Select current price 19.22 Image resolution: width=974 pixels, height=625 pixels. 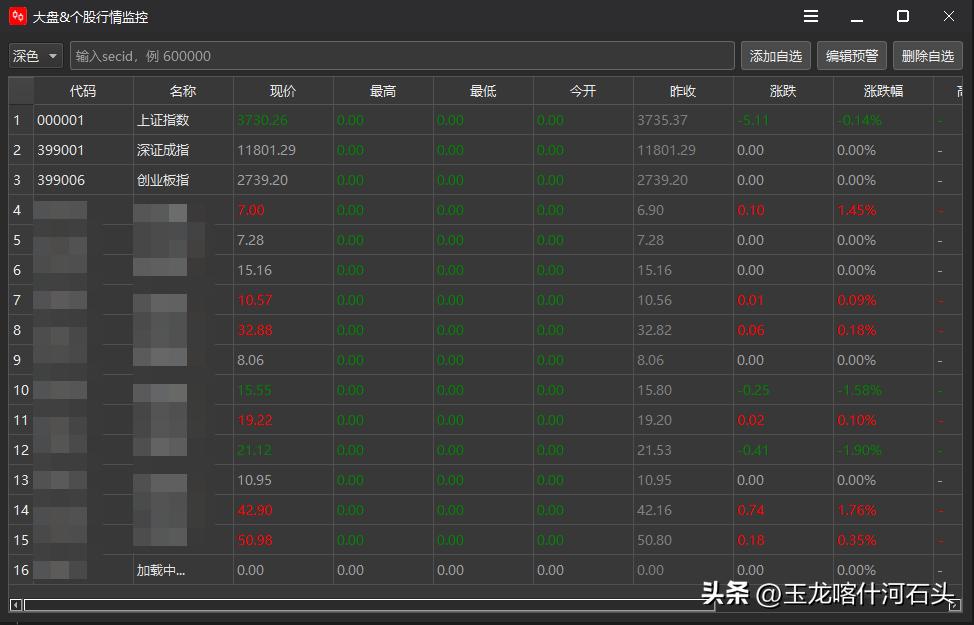283,420
